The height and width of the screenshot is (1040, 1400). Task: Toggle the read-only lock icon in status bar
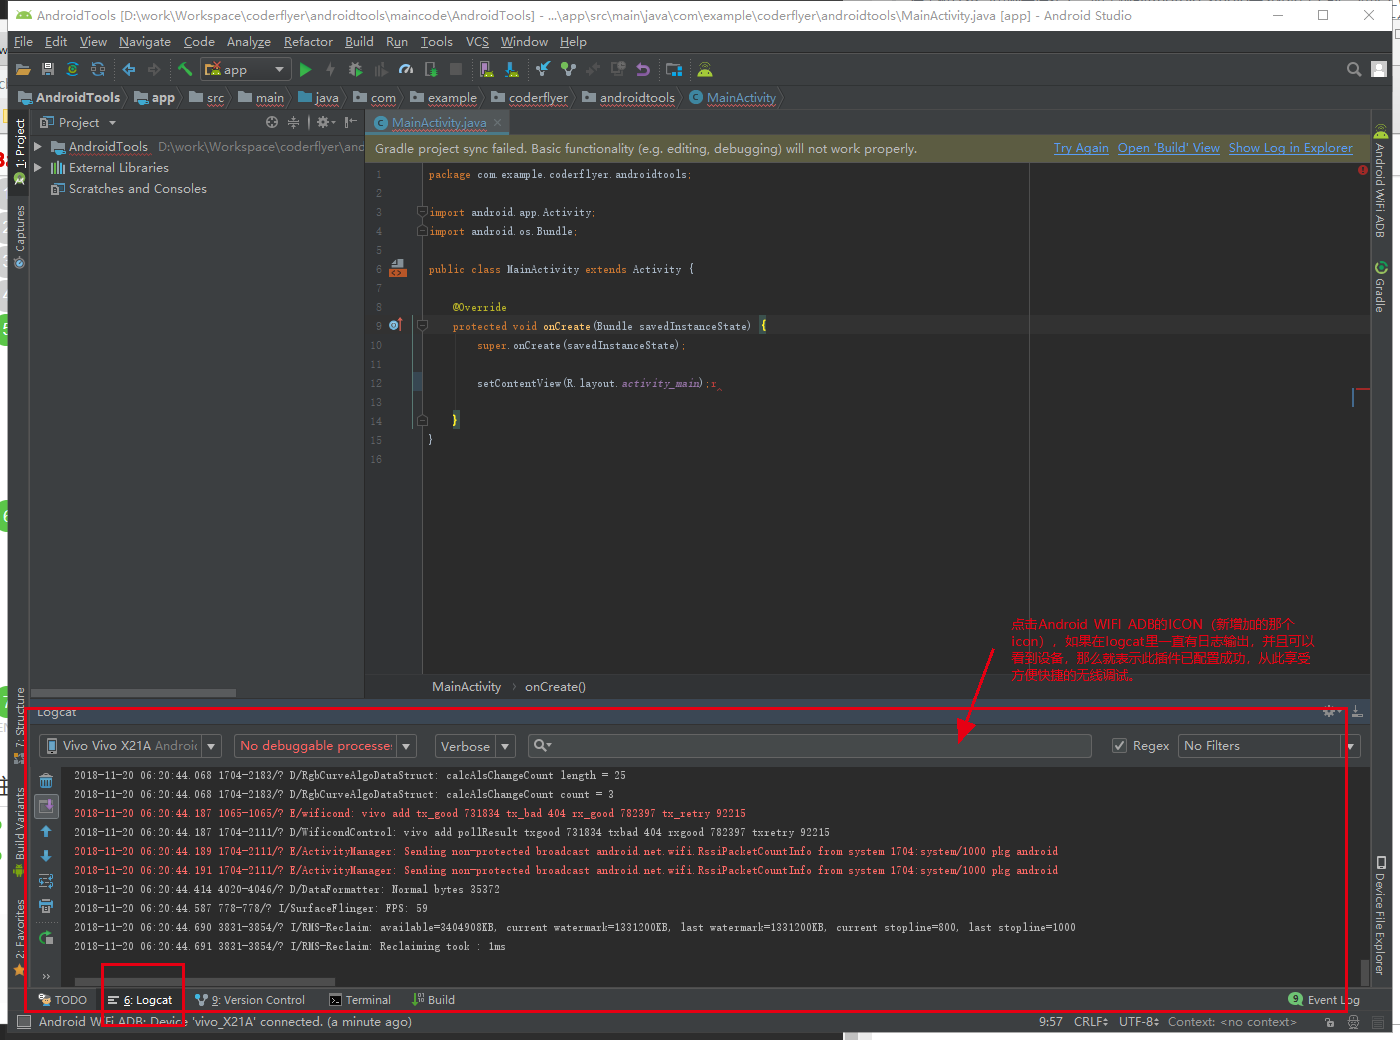tap(1329, 1022)
